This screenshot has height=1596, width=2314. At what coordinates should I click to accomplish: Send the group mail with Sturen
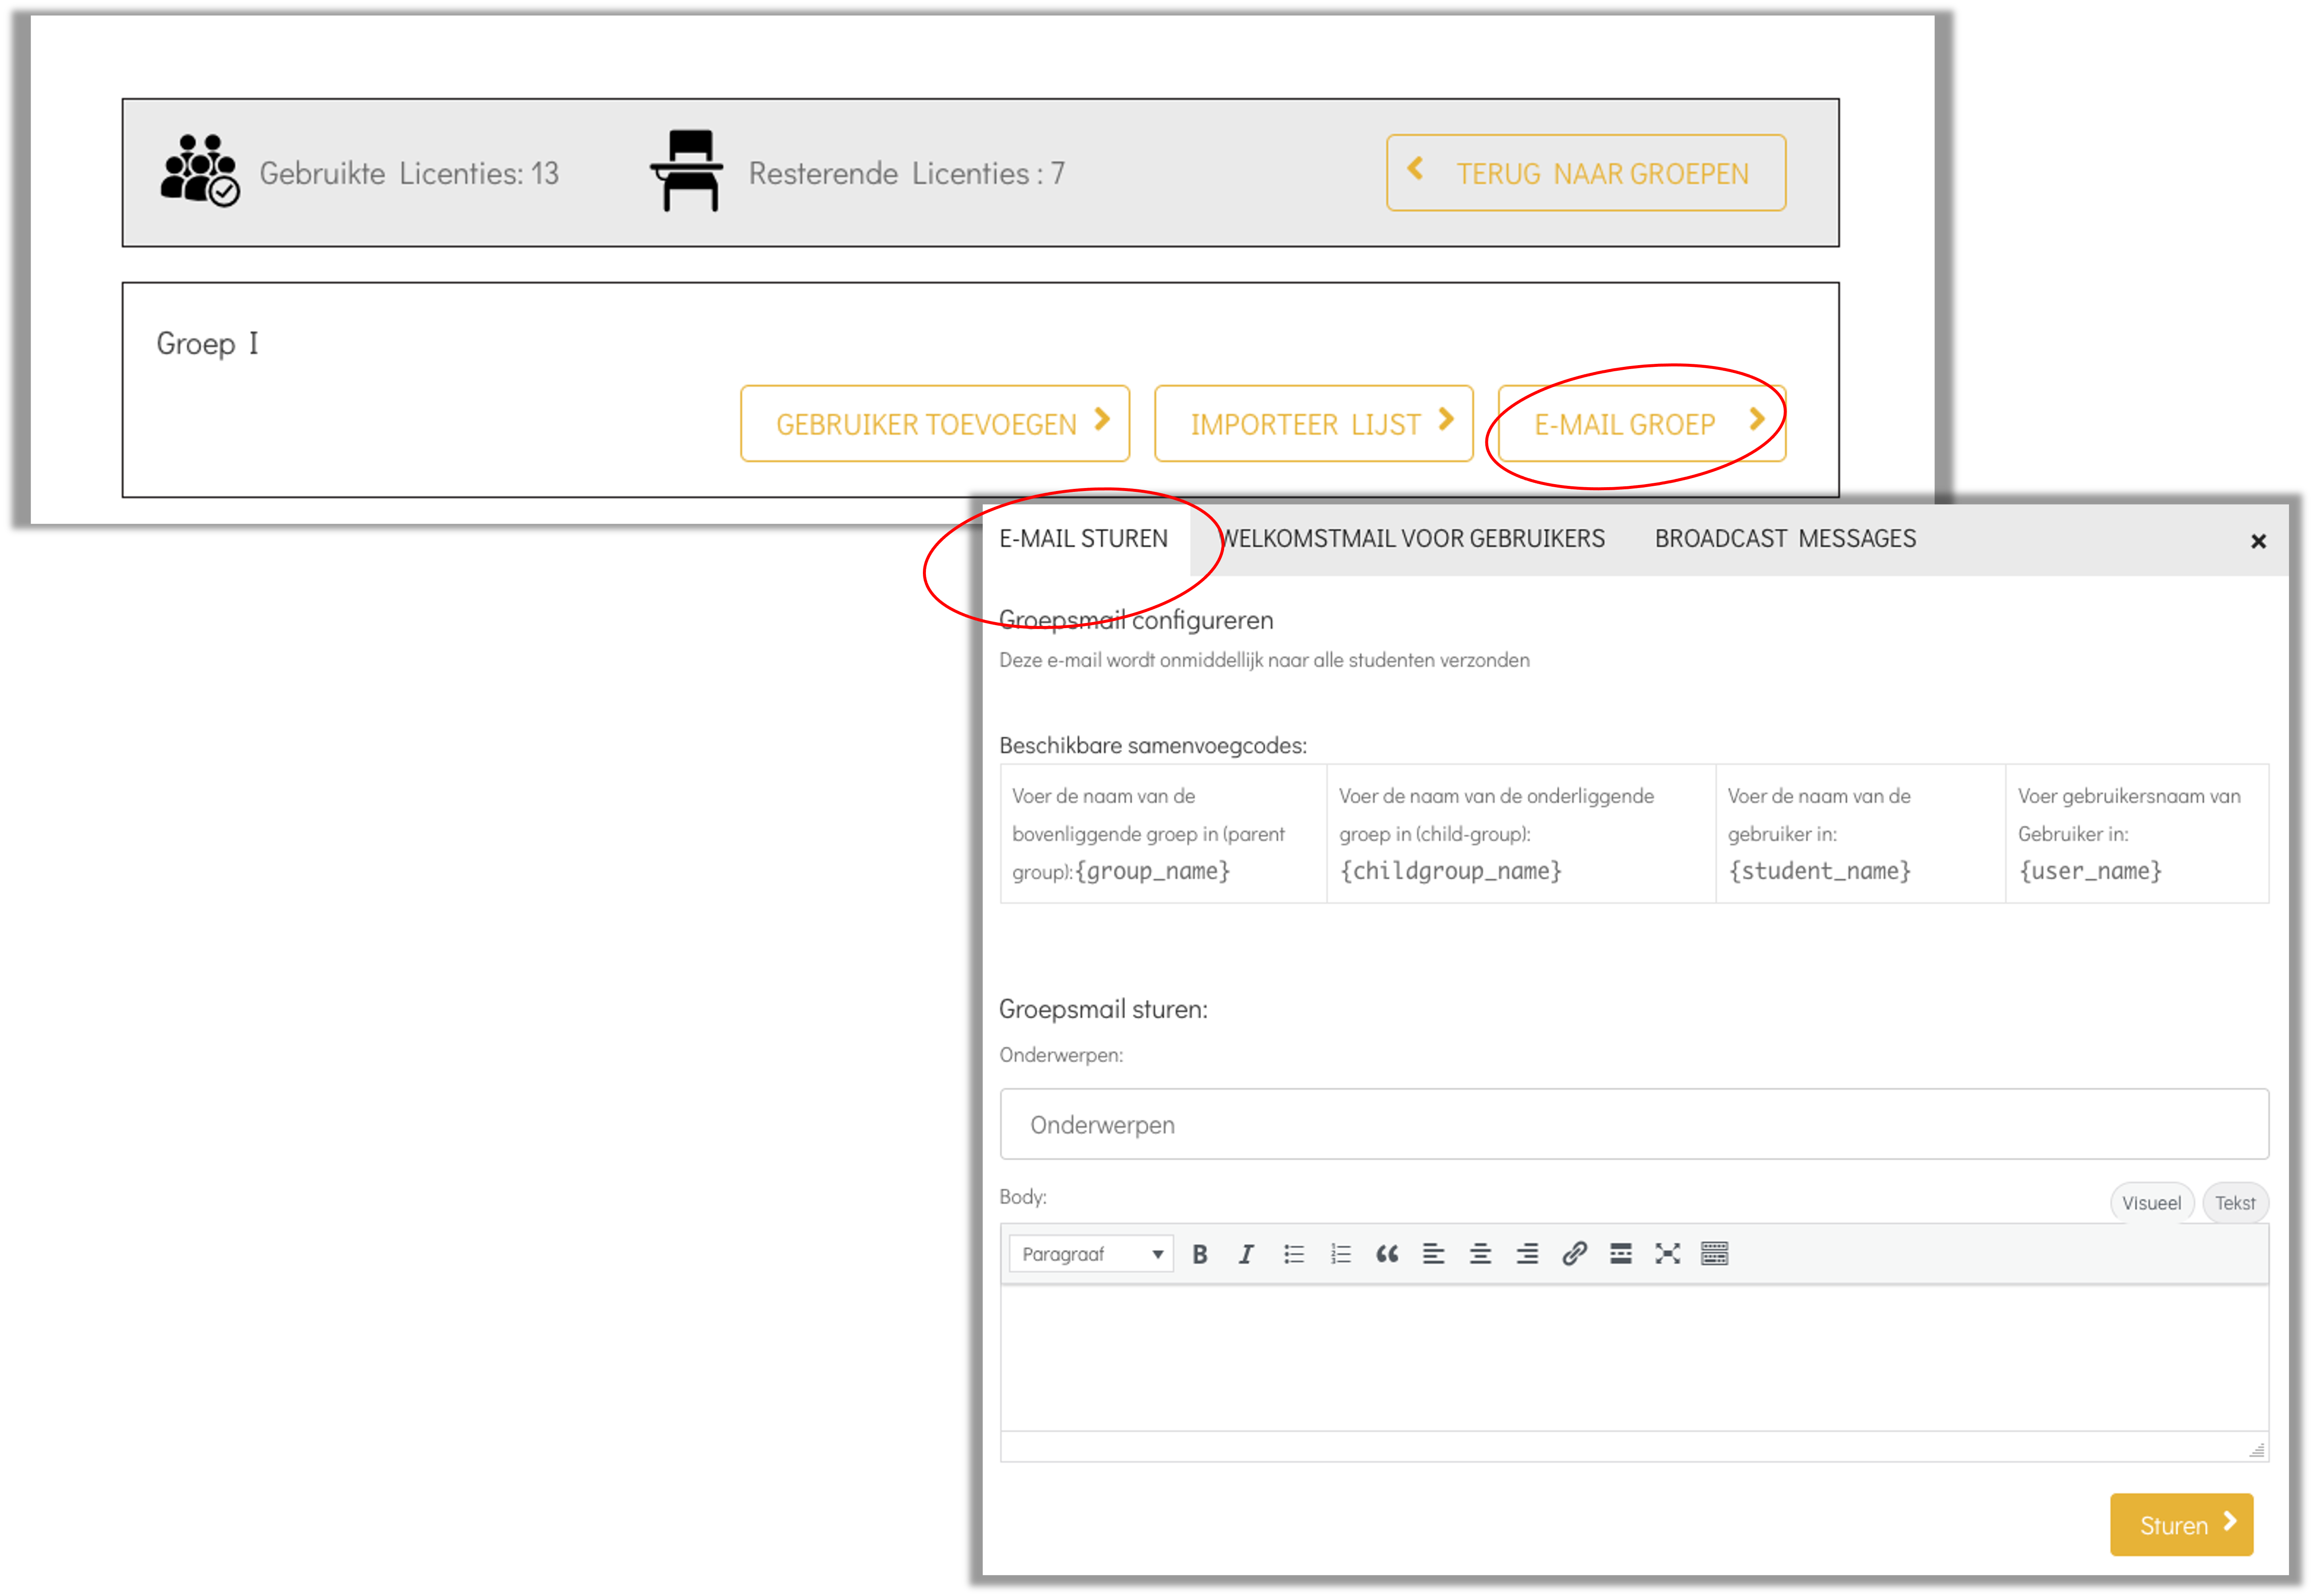[2181, 1525]
